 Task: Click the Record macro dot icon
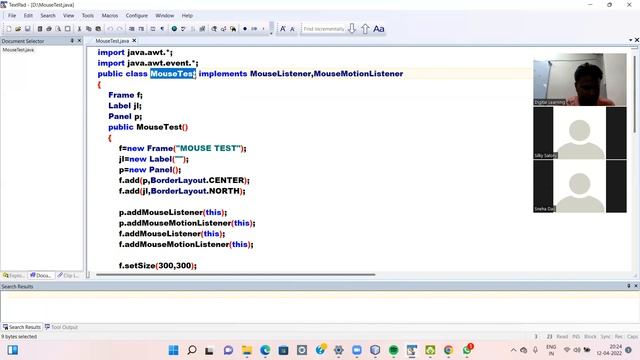click(245, 29)
